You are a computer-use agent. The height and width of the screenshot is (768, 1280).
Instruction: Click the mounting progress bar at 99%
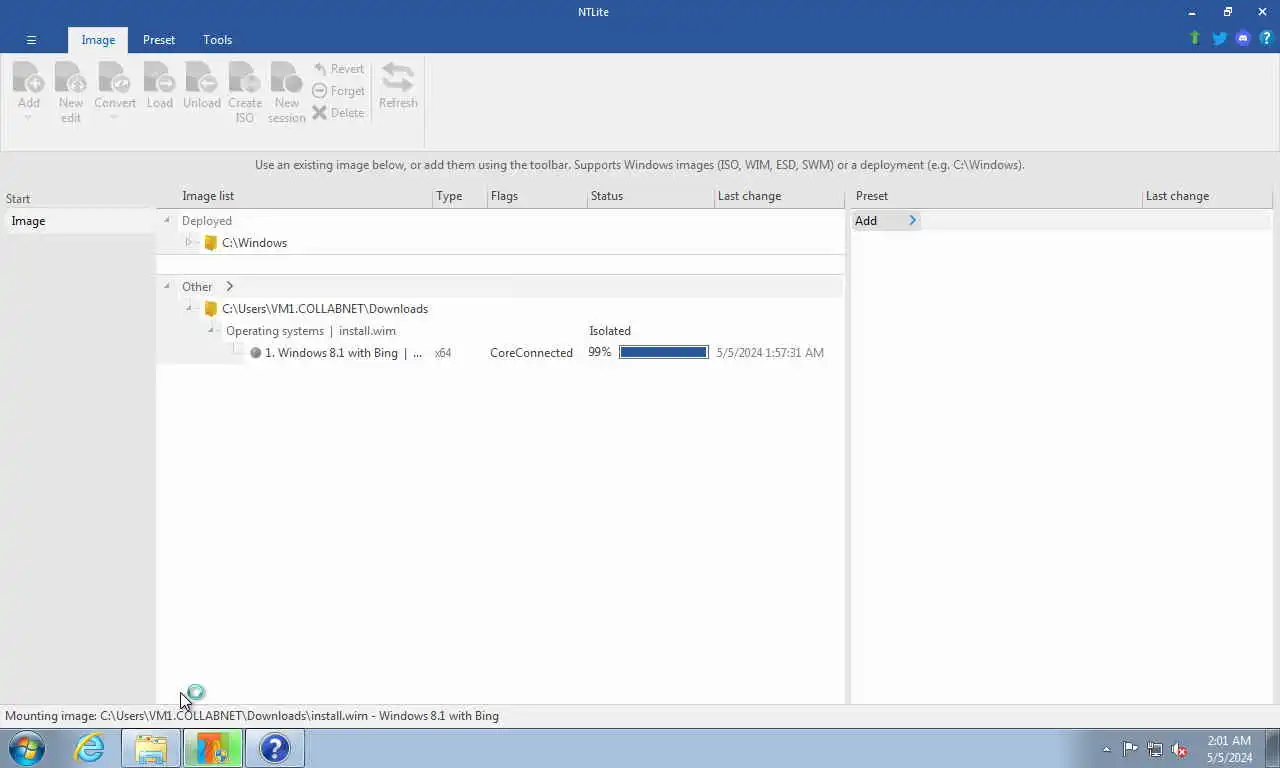(x=663, y=353)
